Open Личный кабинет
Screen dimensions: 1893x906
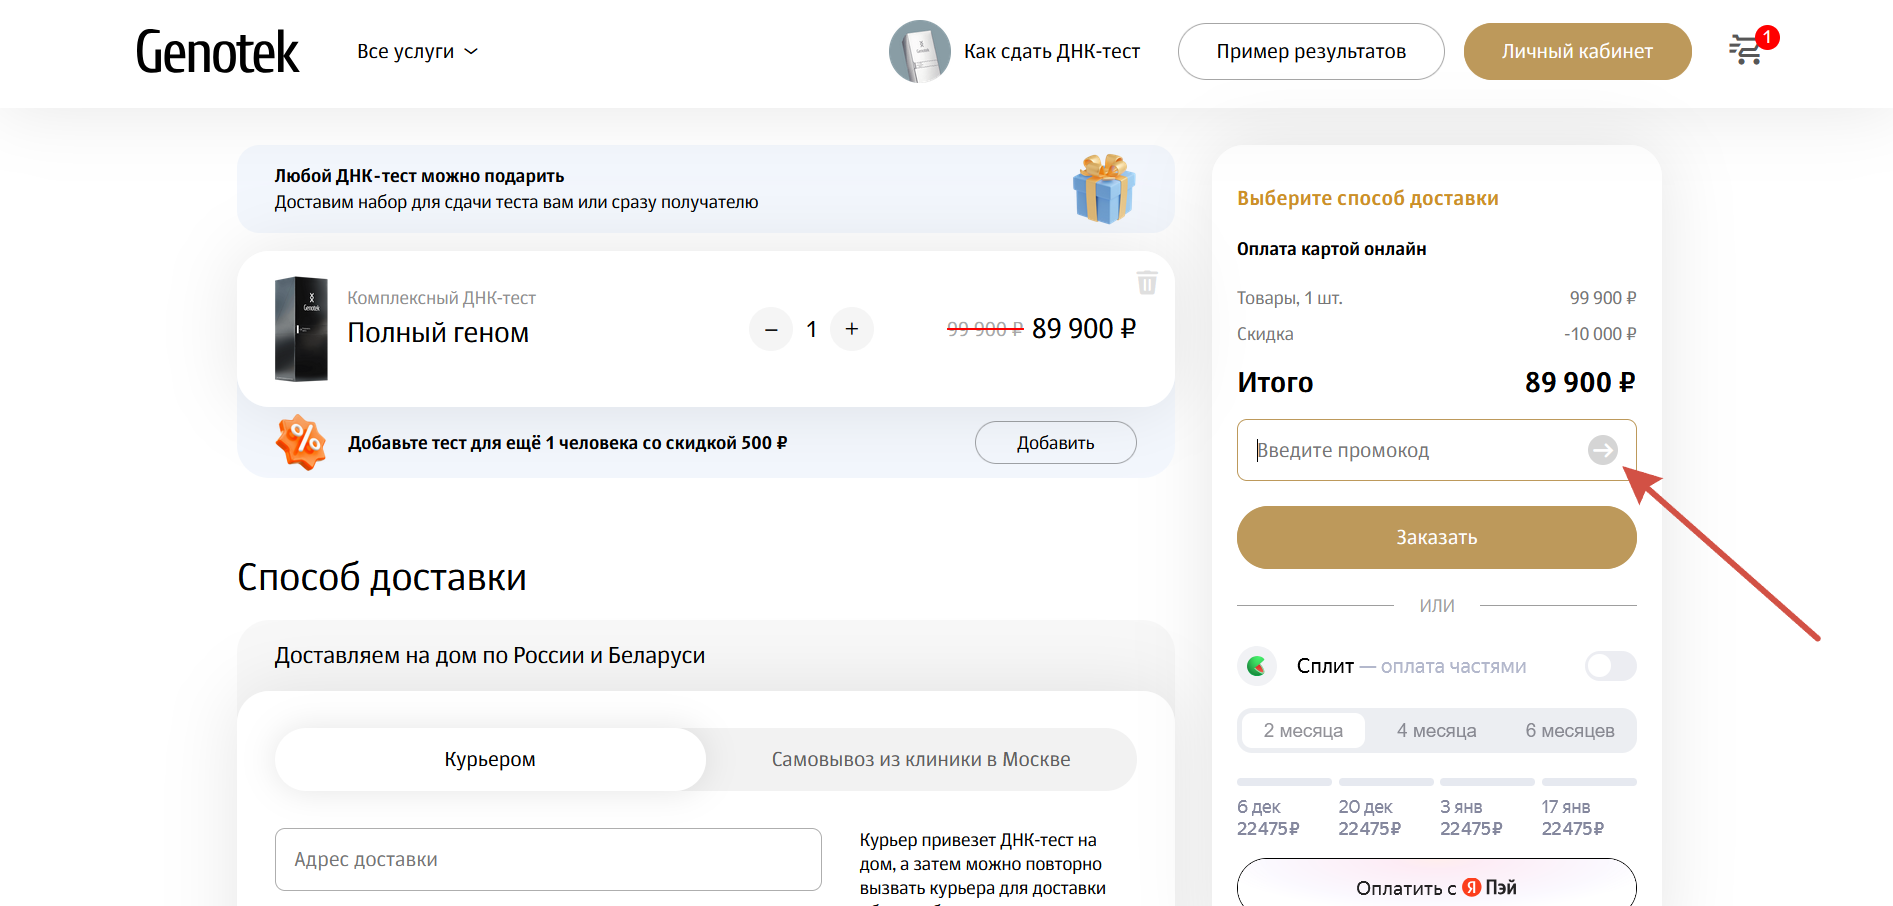tap(1577, 51)
